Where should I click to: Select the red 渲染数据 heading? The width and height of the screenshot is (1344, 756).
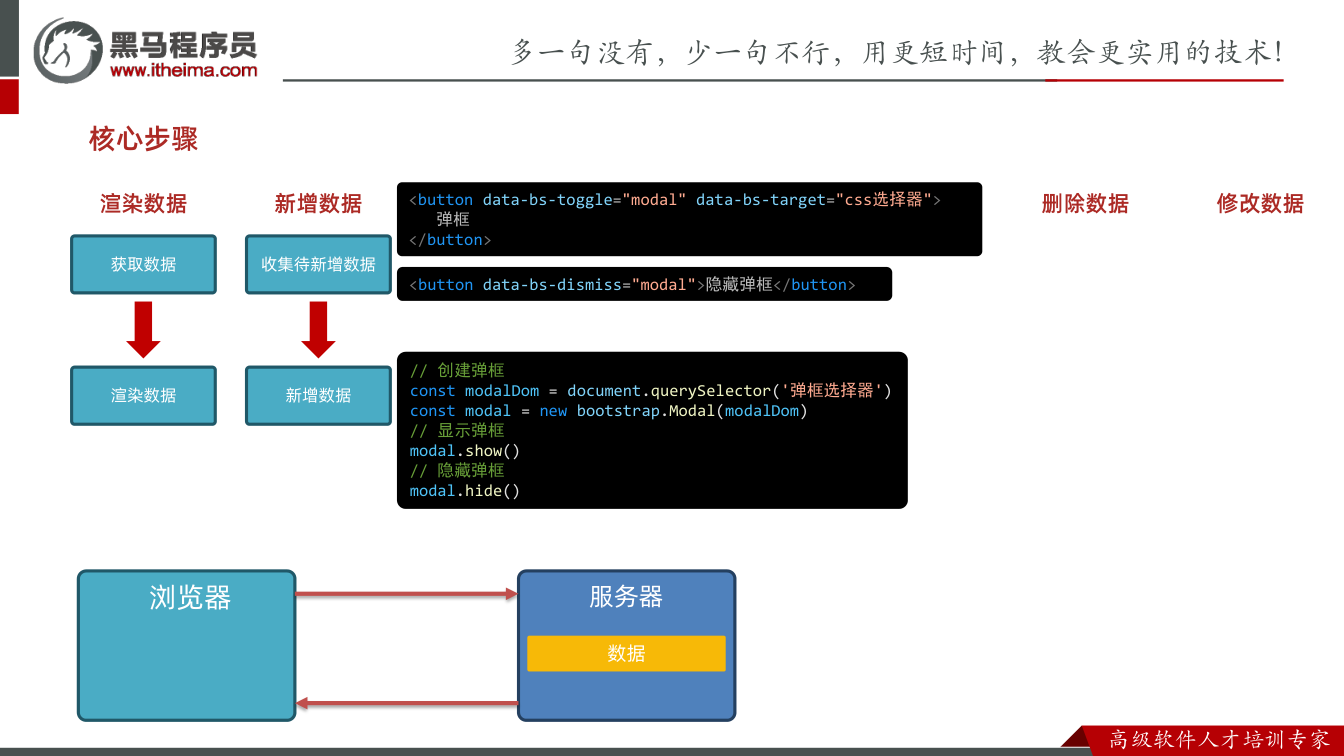tap(143, 204)
